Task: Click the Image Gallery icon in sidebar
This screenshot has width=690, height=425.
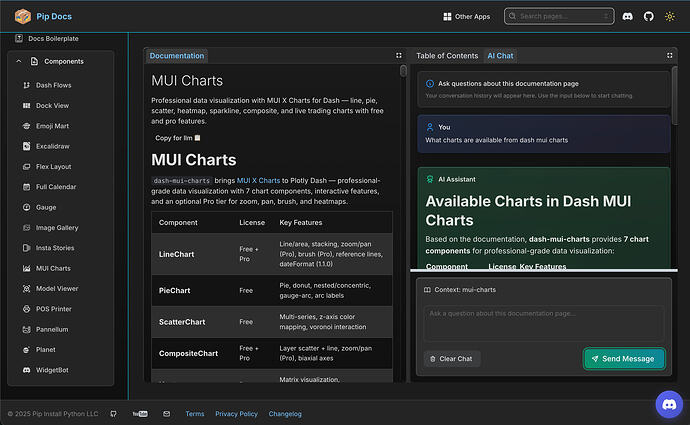Action: pos(26,227)
